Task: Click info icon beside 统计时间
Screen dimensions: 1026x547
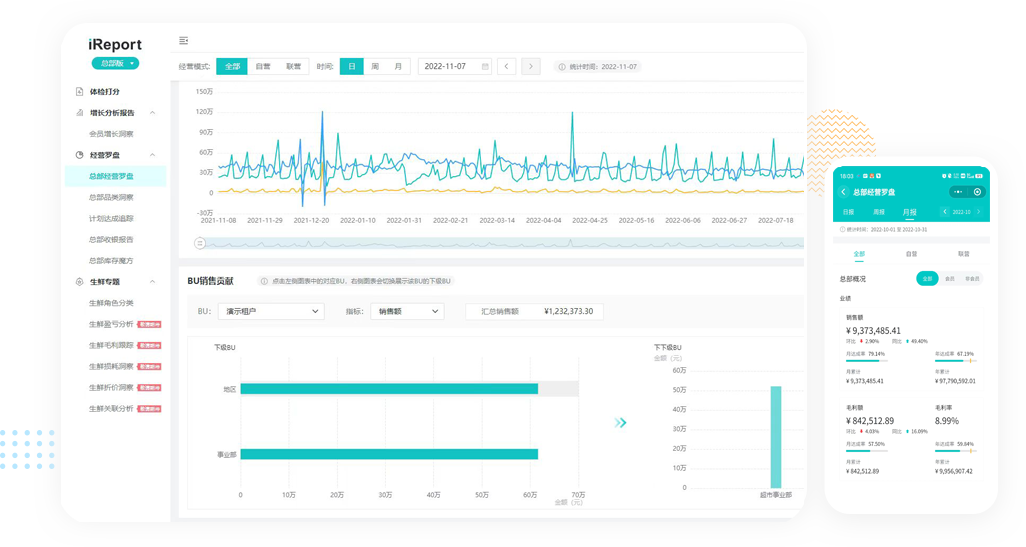Action: tap(562, 67)
